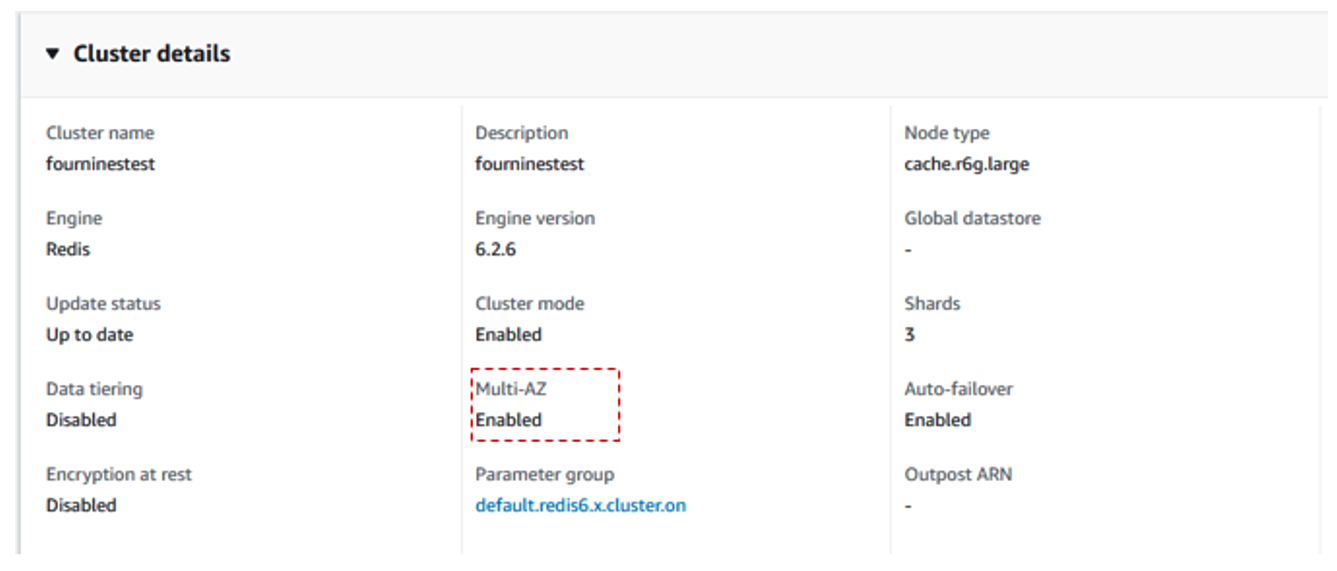Select the cluster name value fourninestest

pyautogui.click(x=100, y=164)
